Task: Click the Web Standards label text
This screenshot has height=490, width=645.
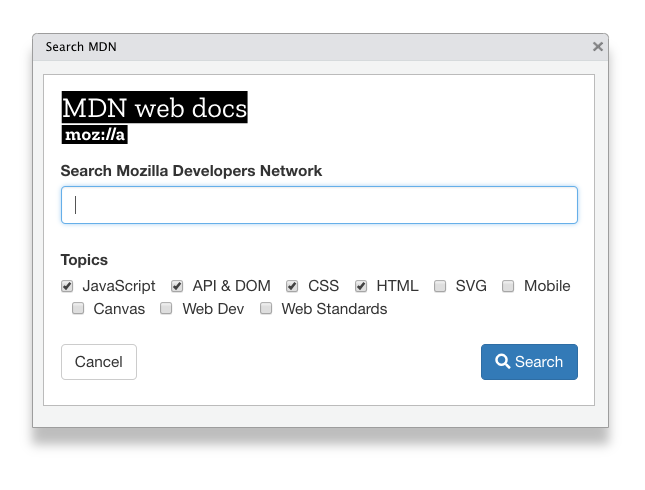Action: pos(334,309)
